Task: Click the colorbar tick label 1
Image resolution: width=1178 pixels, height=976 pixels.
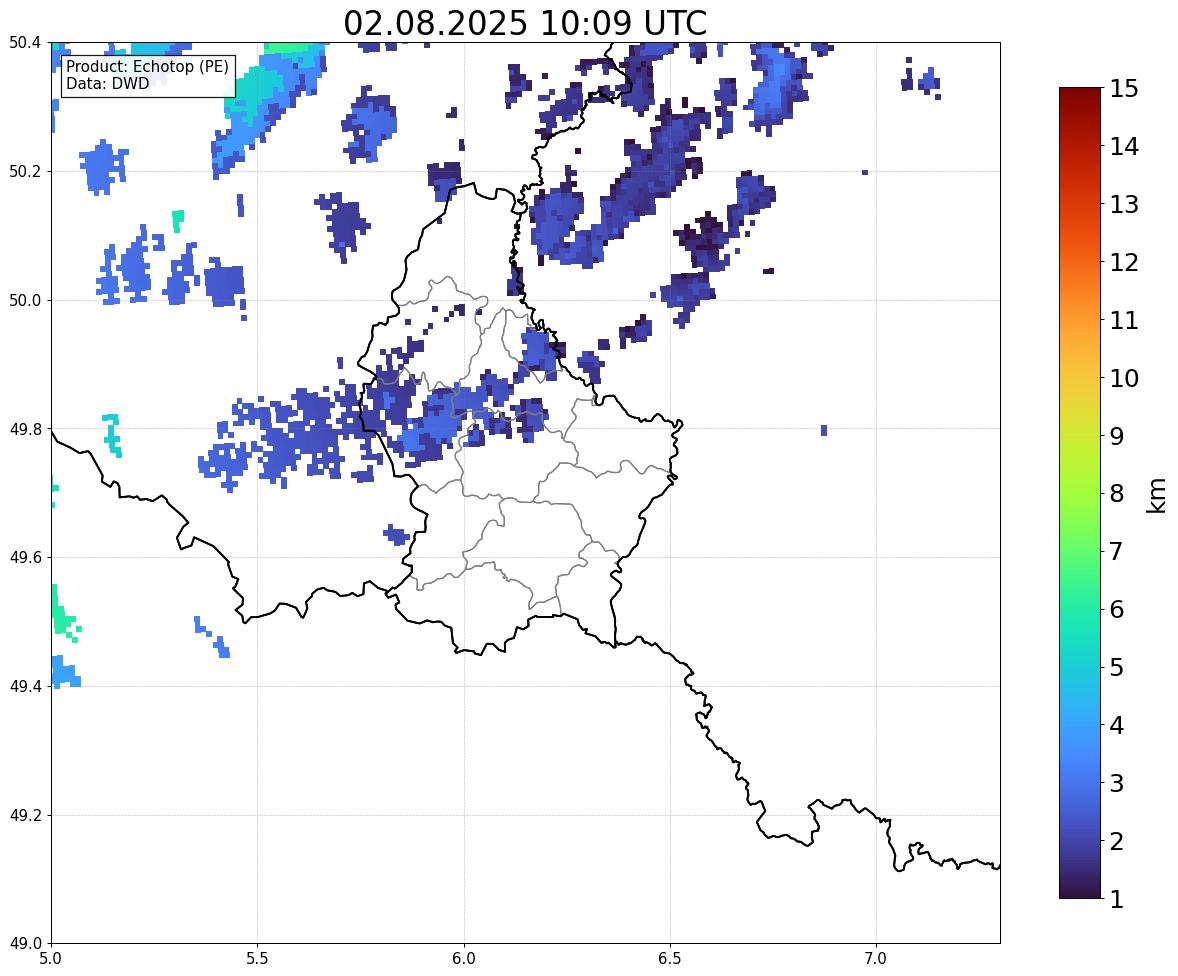Action: 1116,899
